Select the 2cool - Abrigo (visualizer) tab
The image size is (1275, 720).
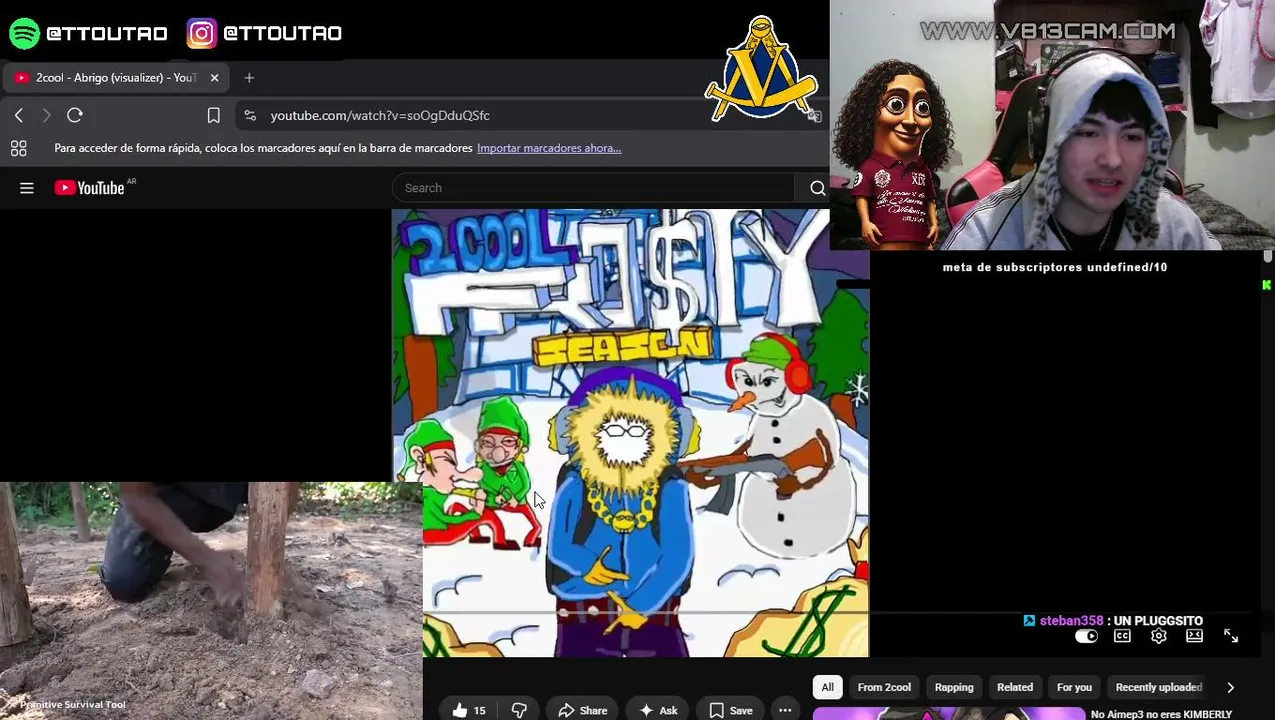116,77
